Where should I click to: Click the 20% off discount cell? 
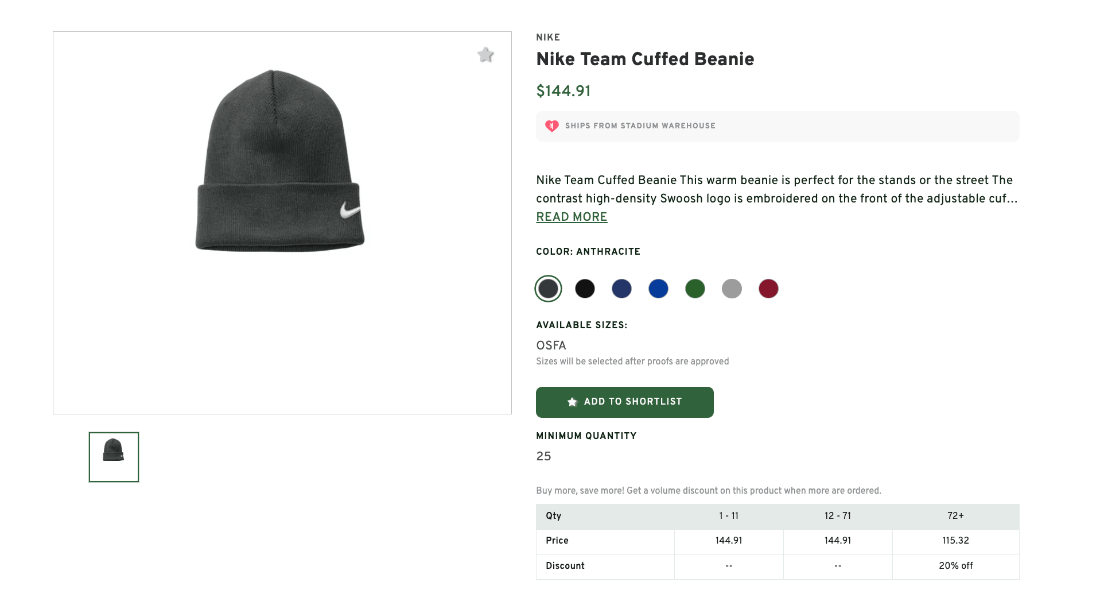[x=955, y=566]
